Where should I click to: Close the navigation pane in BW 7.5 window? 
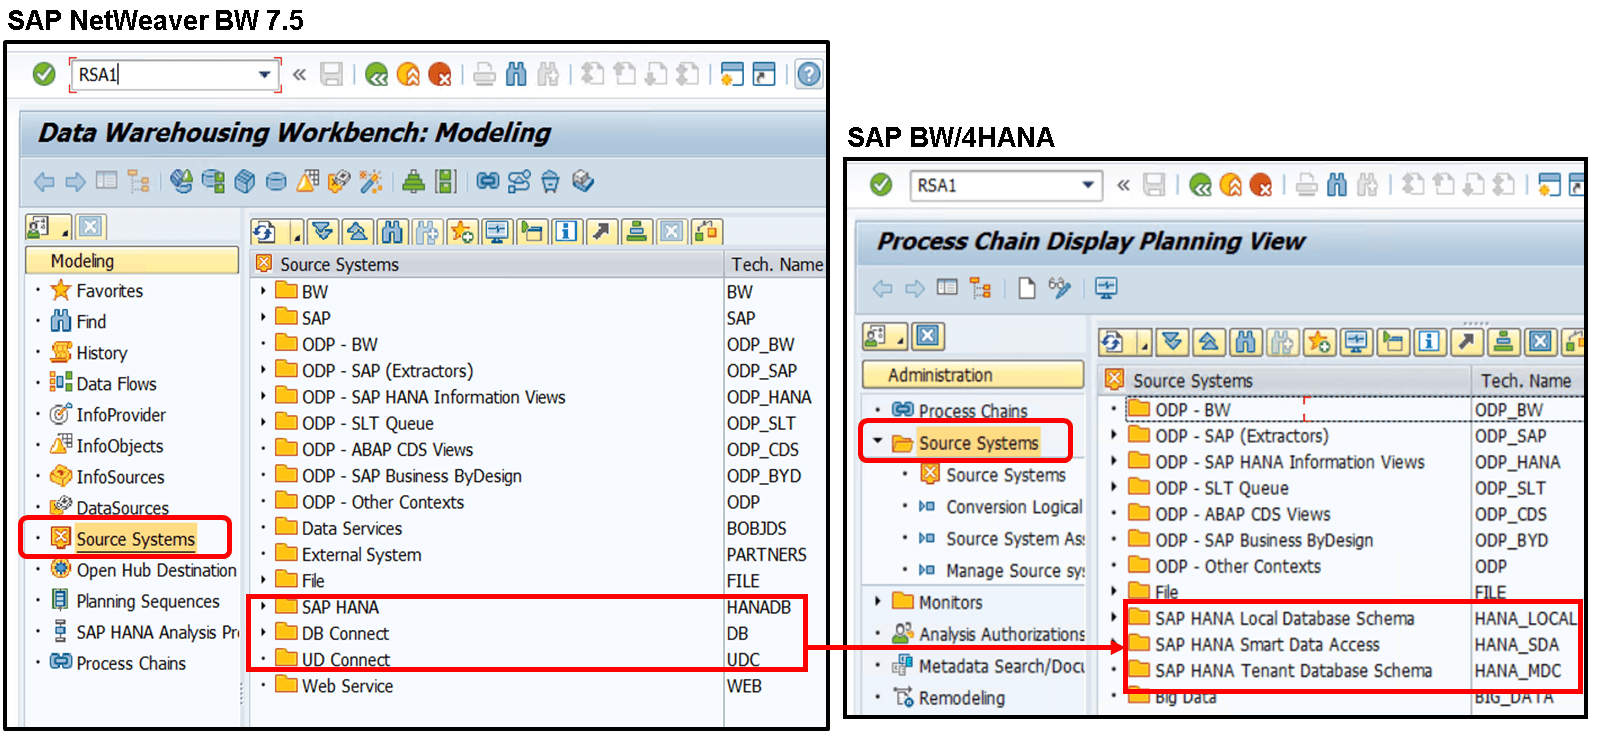[90, 227]
